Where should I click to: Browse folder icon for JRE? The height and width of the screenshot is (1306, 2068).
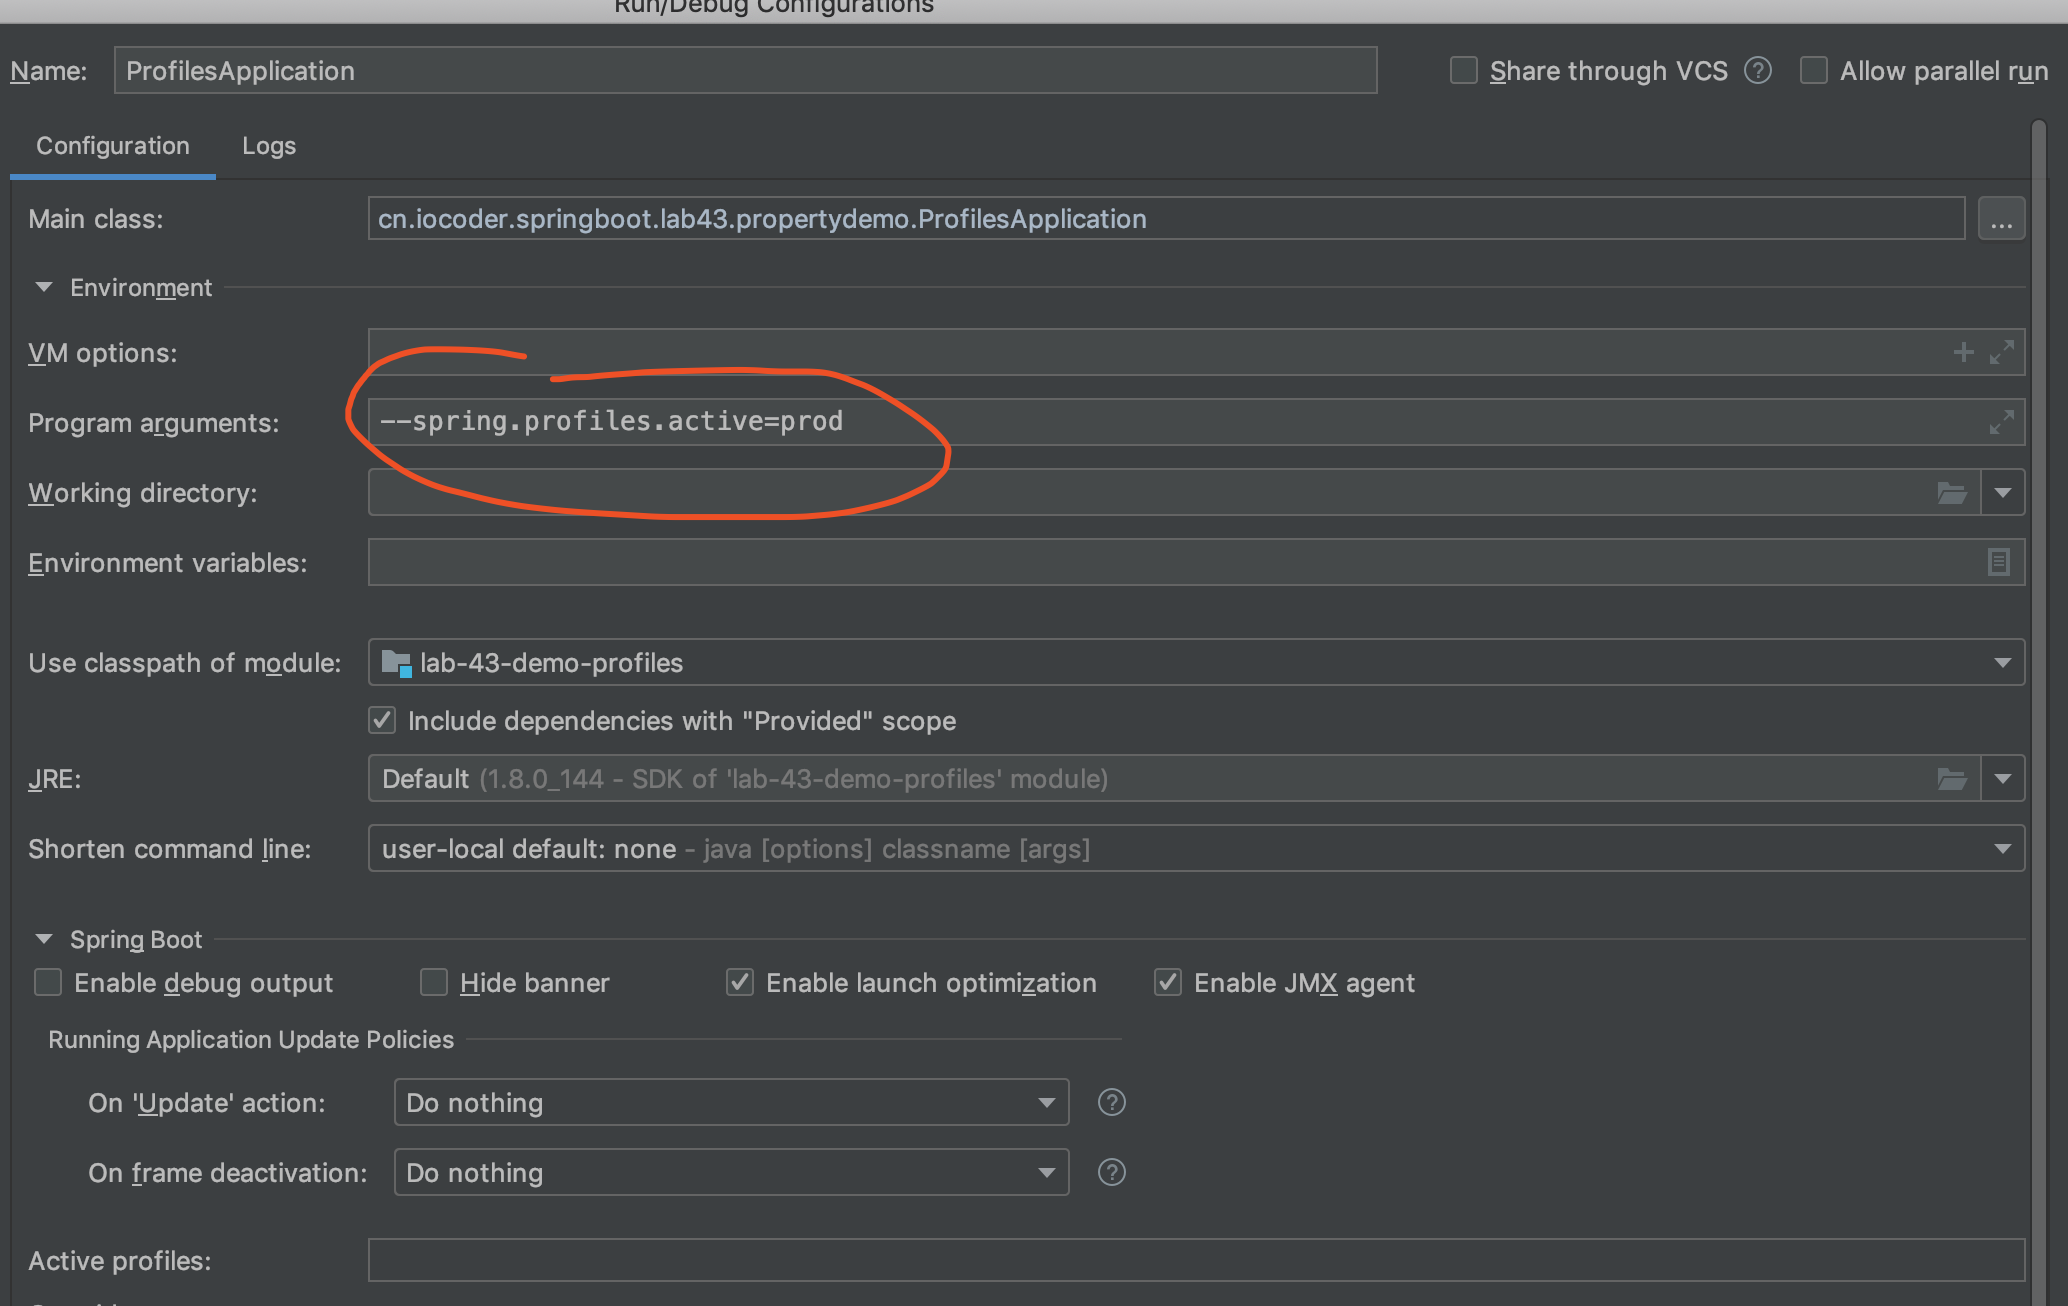(1951, 778)
